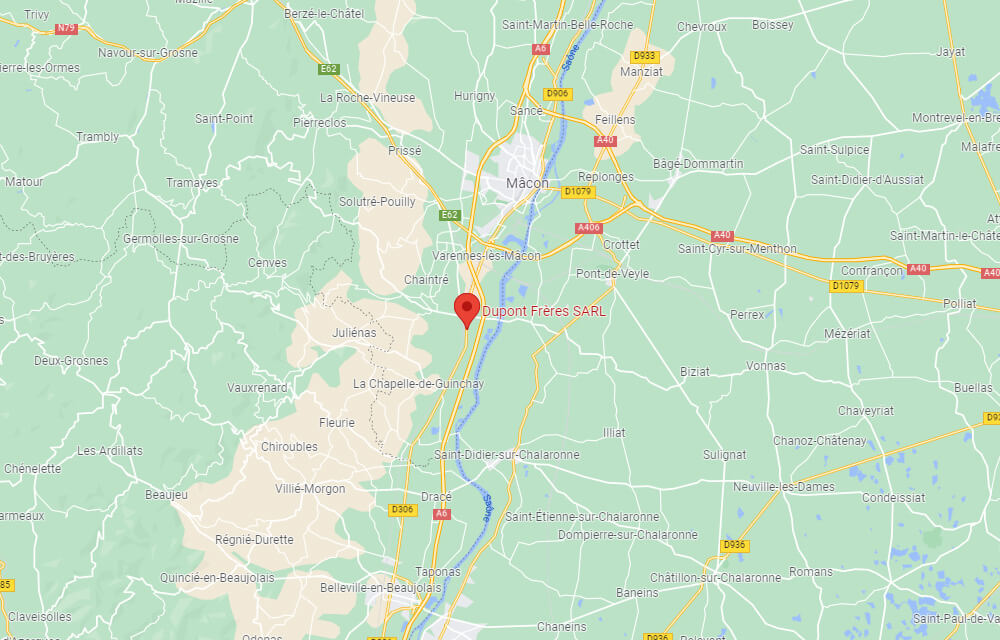The image size is (1000, 640).
Task: Click the D306 road badge near Dracé
Action: click(402, 509)
